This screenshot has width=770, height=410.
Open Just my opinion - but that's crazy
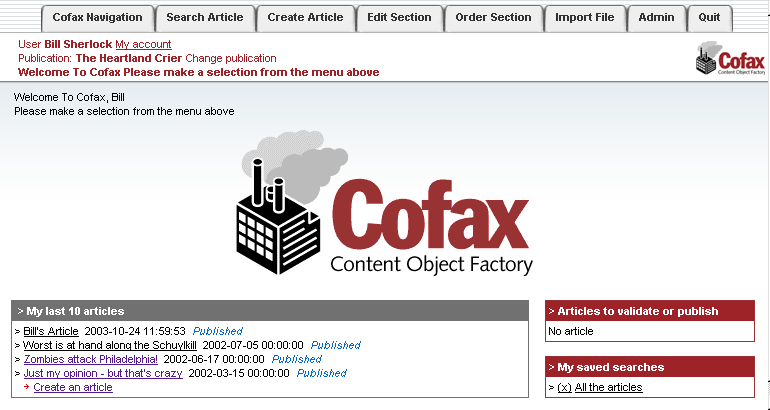coord(103,373)
